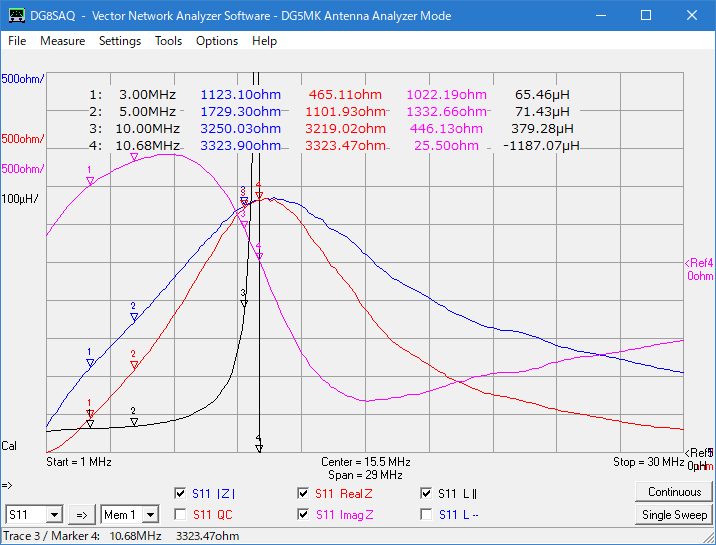Viewport: 716px width, 545px height.
Task: Select red marker 4 at trace peak
Action: click(259, 195)
